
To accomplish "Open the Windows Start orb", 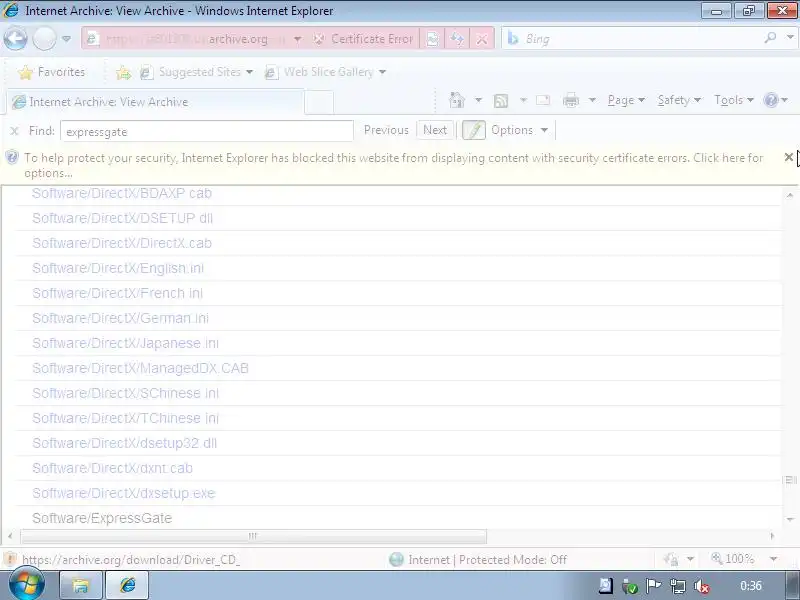I will [27, 585].
